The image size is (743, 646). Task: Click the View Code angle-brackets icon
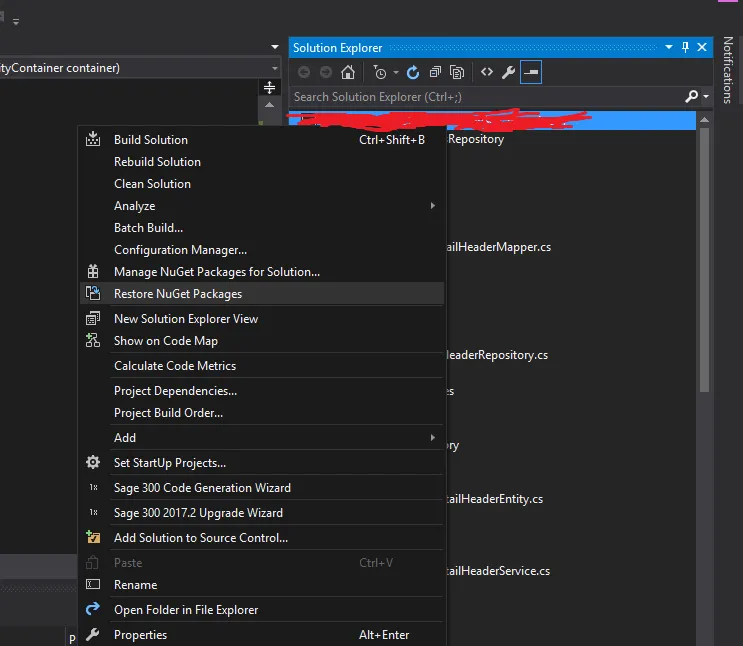coord(487,72)
